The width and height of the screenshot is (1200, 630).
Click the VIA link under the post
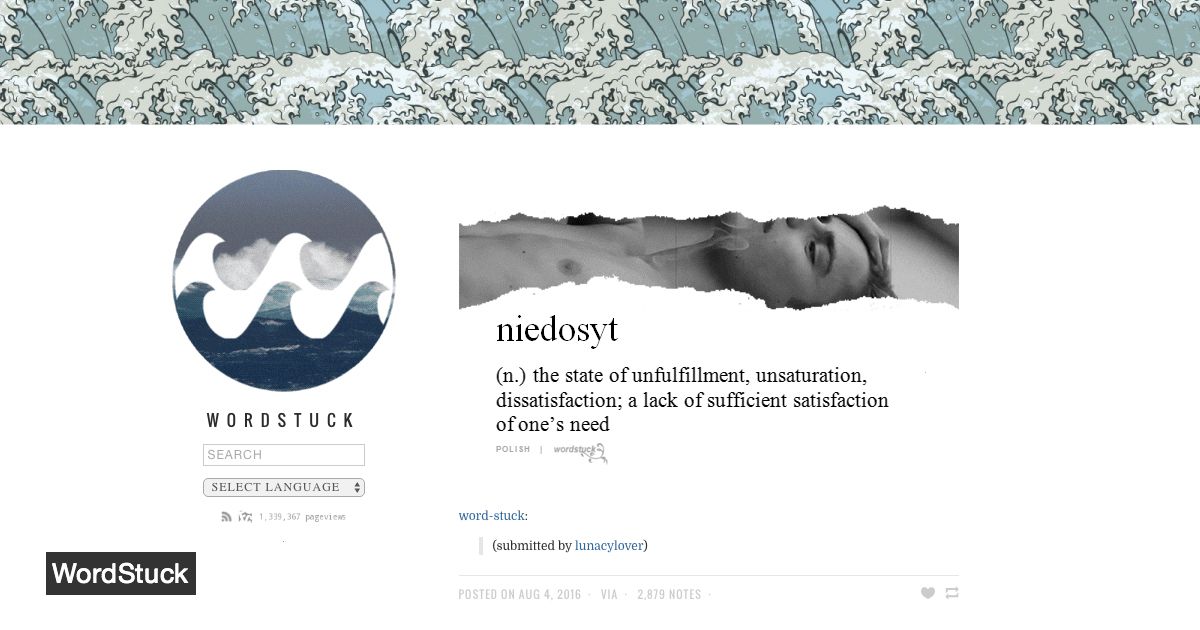pyautogui.click(x=610, y=594)
